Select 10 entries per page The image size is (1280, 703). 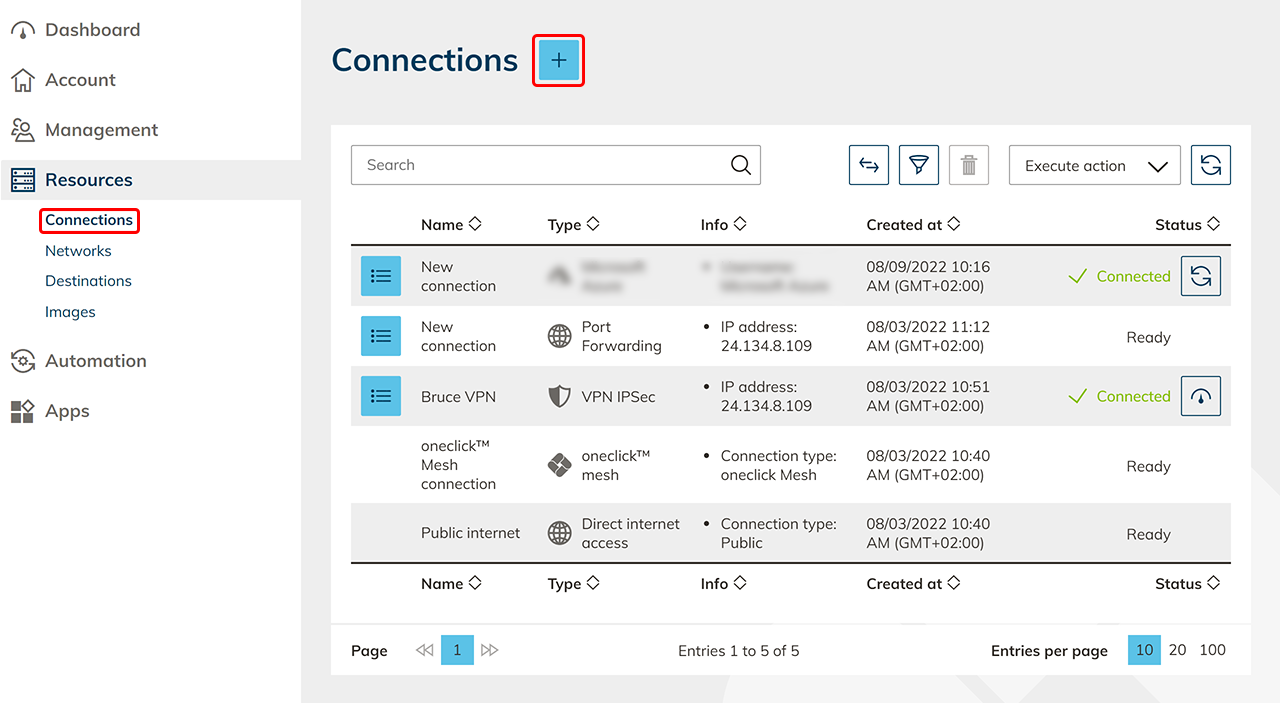[x=1144, y=650]
